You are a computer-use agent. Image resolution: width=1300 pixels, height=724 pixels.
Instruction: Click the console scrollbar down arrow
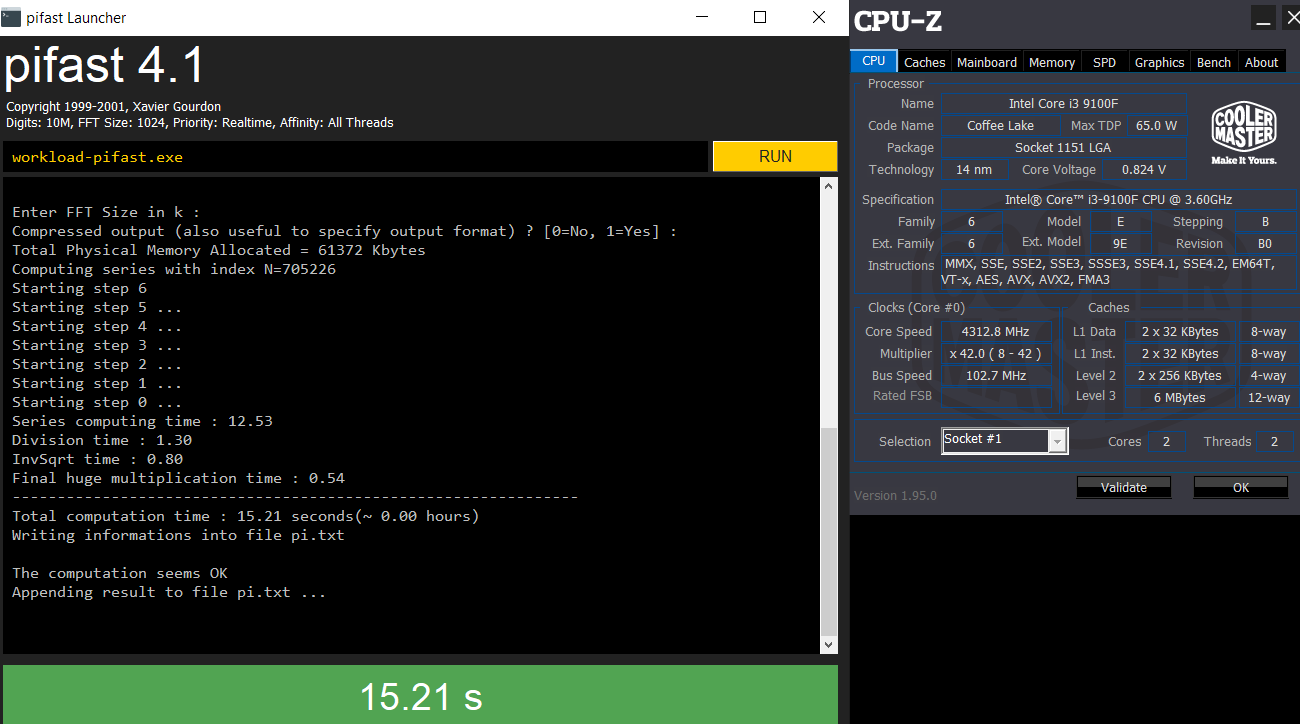pyautogui.click(x=828, y=646)
